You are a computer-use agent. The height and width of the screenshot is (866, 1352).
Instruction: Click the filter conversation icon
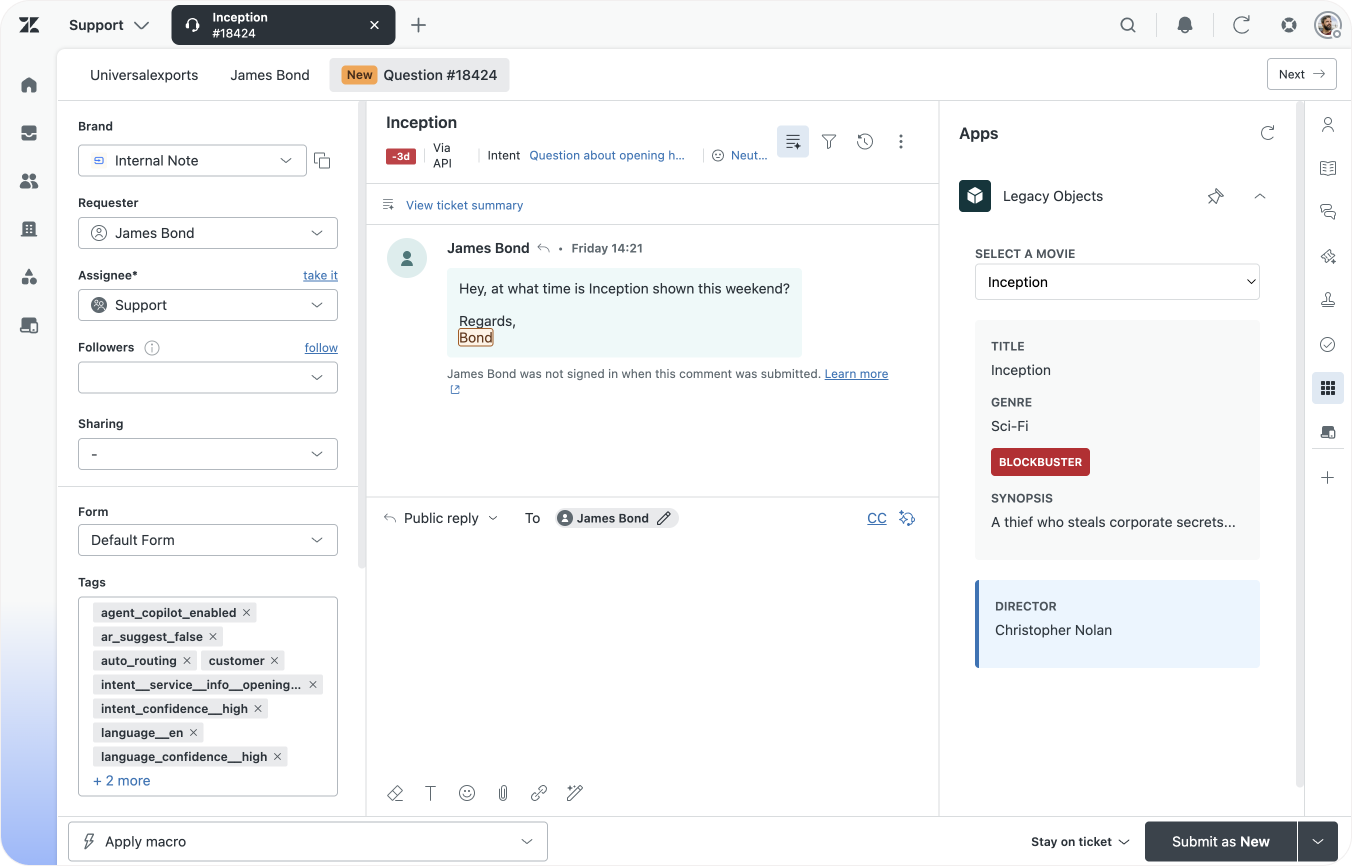[x=829, y=142]
